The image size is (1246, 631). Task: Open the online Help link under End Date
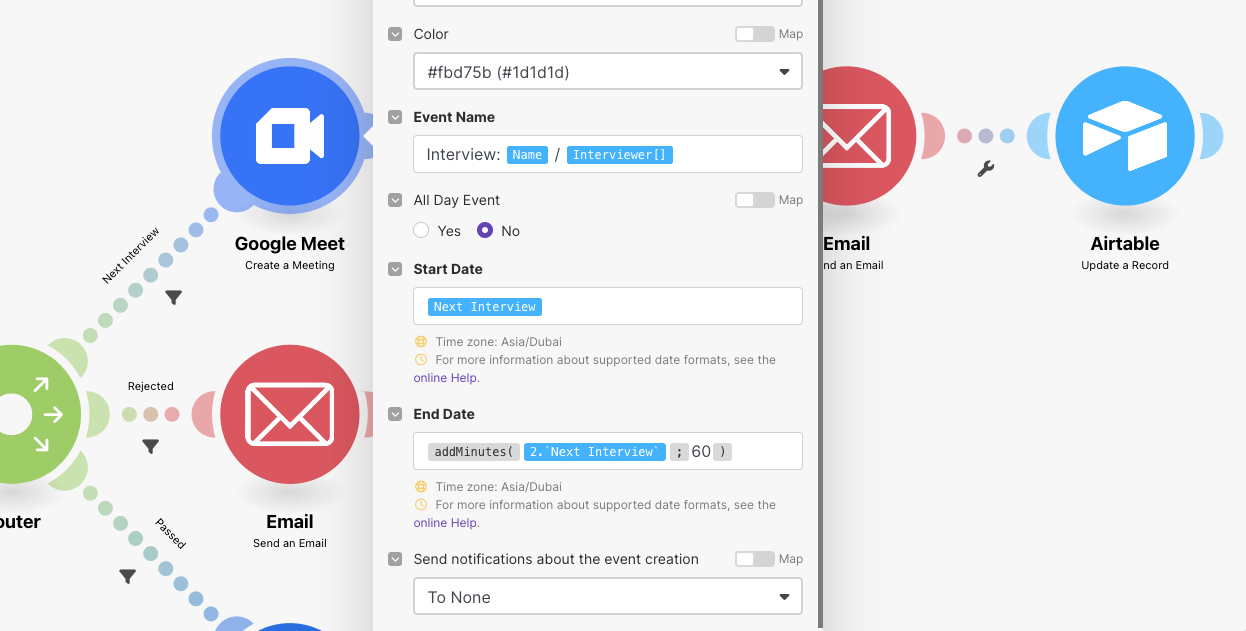[446, 523]
